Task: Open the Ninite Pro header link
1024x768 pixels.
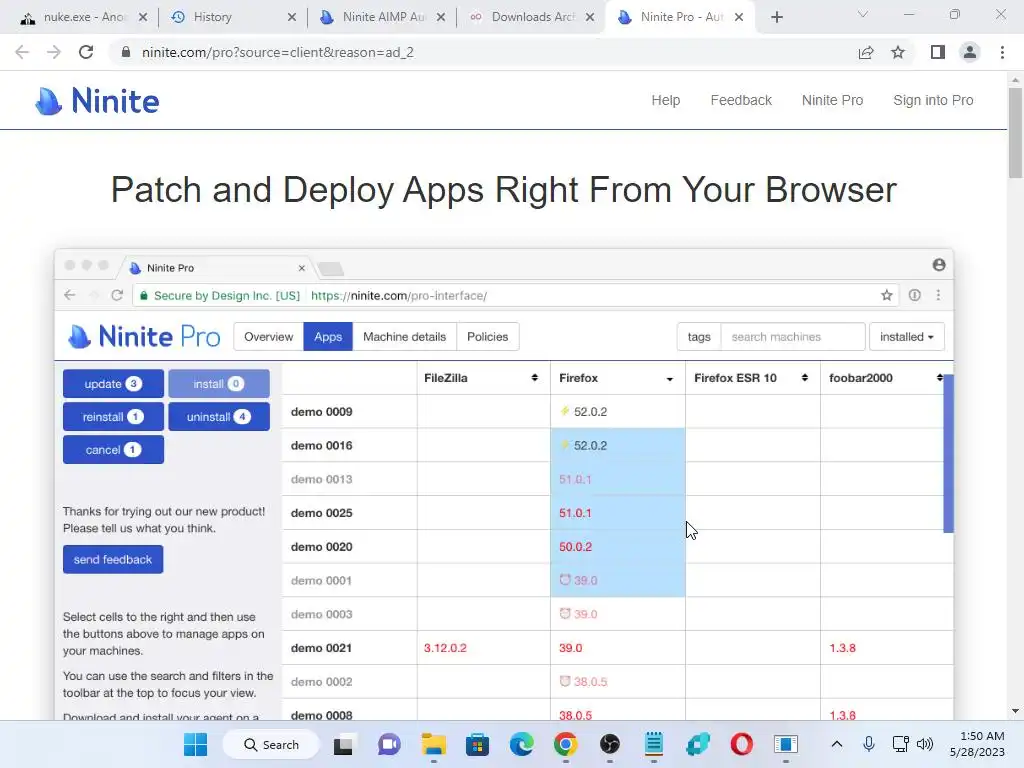Action: click(832, 101)
